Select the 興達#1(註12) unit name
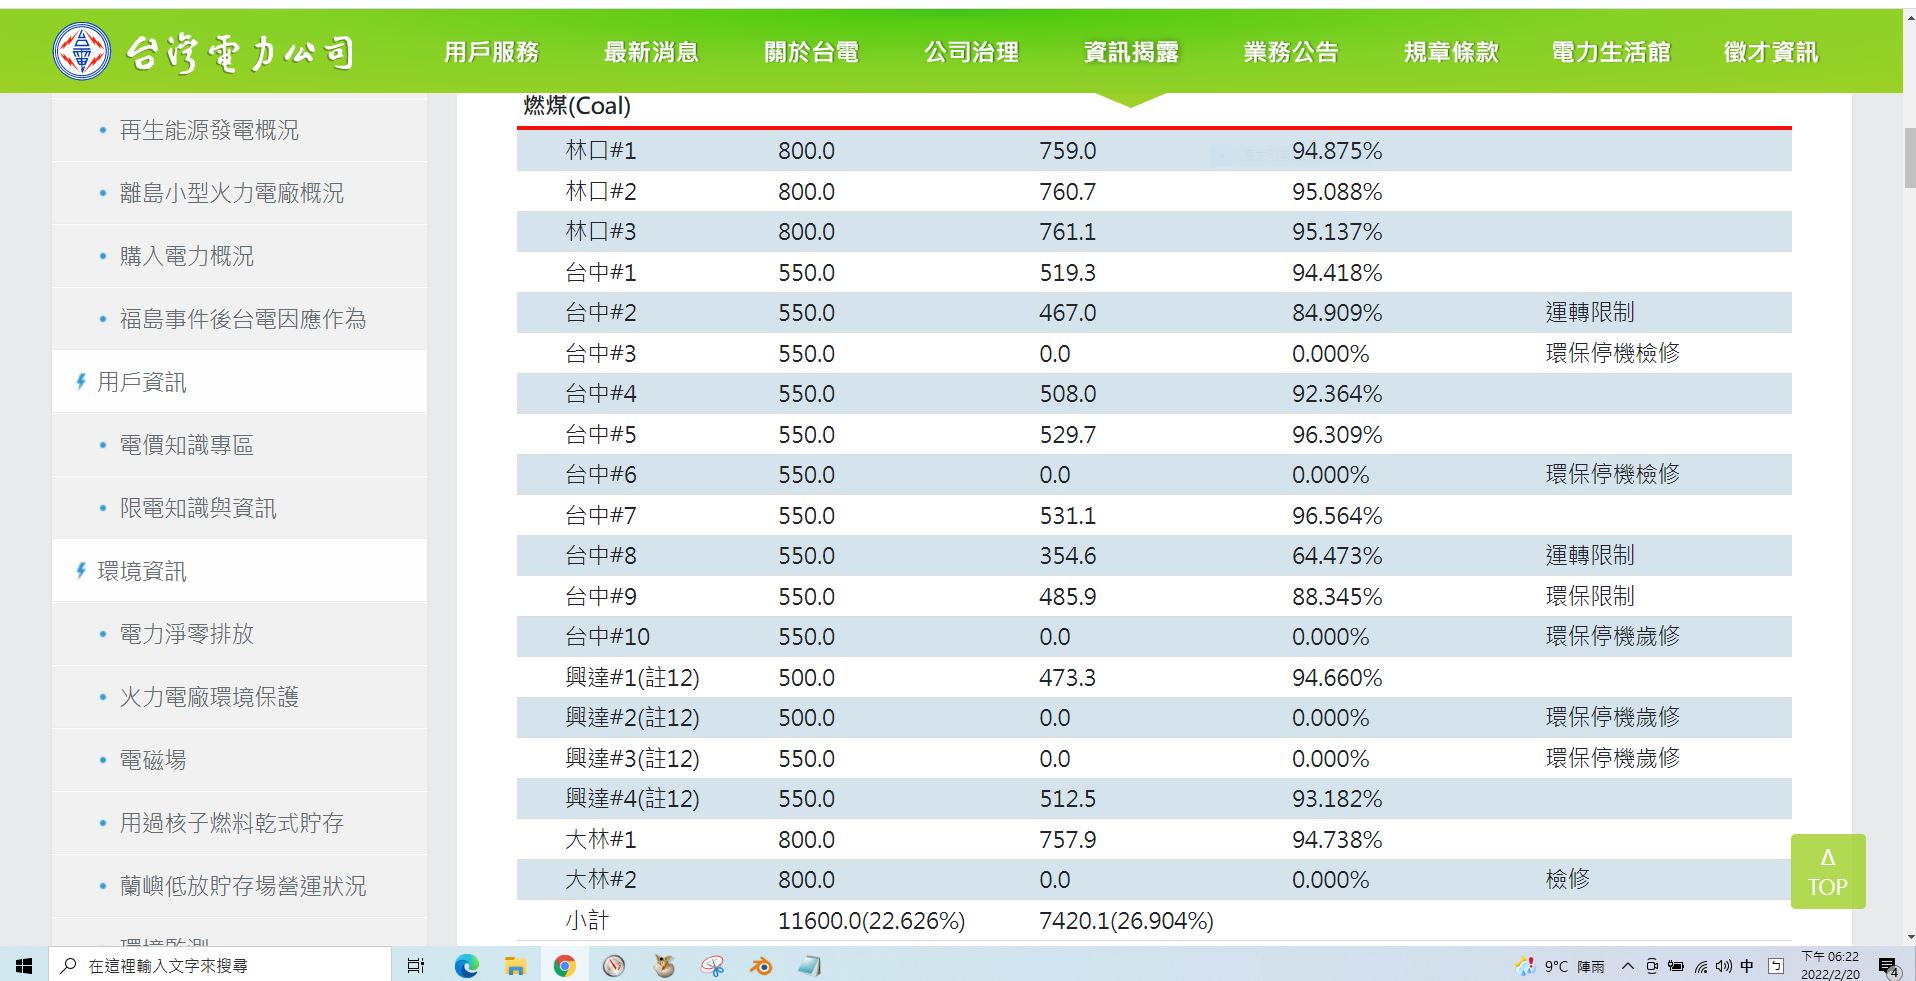This screenshot has height=981, width=1916. (x=632, y=678)
